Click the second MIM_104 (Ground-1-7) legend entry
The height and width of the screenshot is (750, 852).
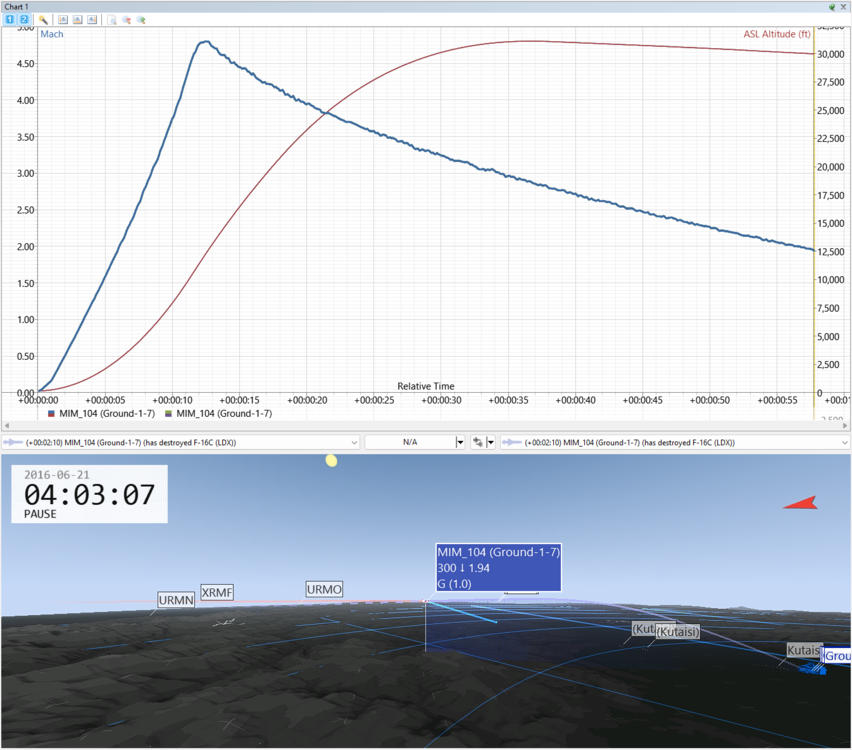[224, 414]
